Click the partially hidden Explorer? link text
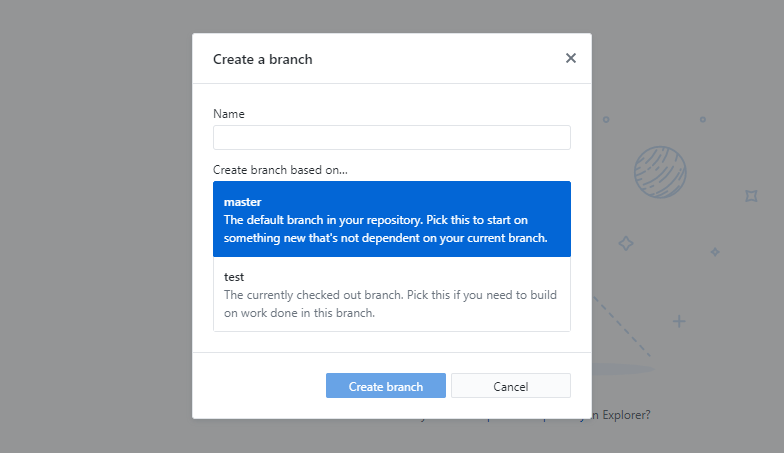784x453 pixels. [x=622, y=415]
